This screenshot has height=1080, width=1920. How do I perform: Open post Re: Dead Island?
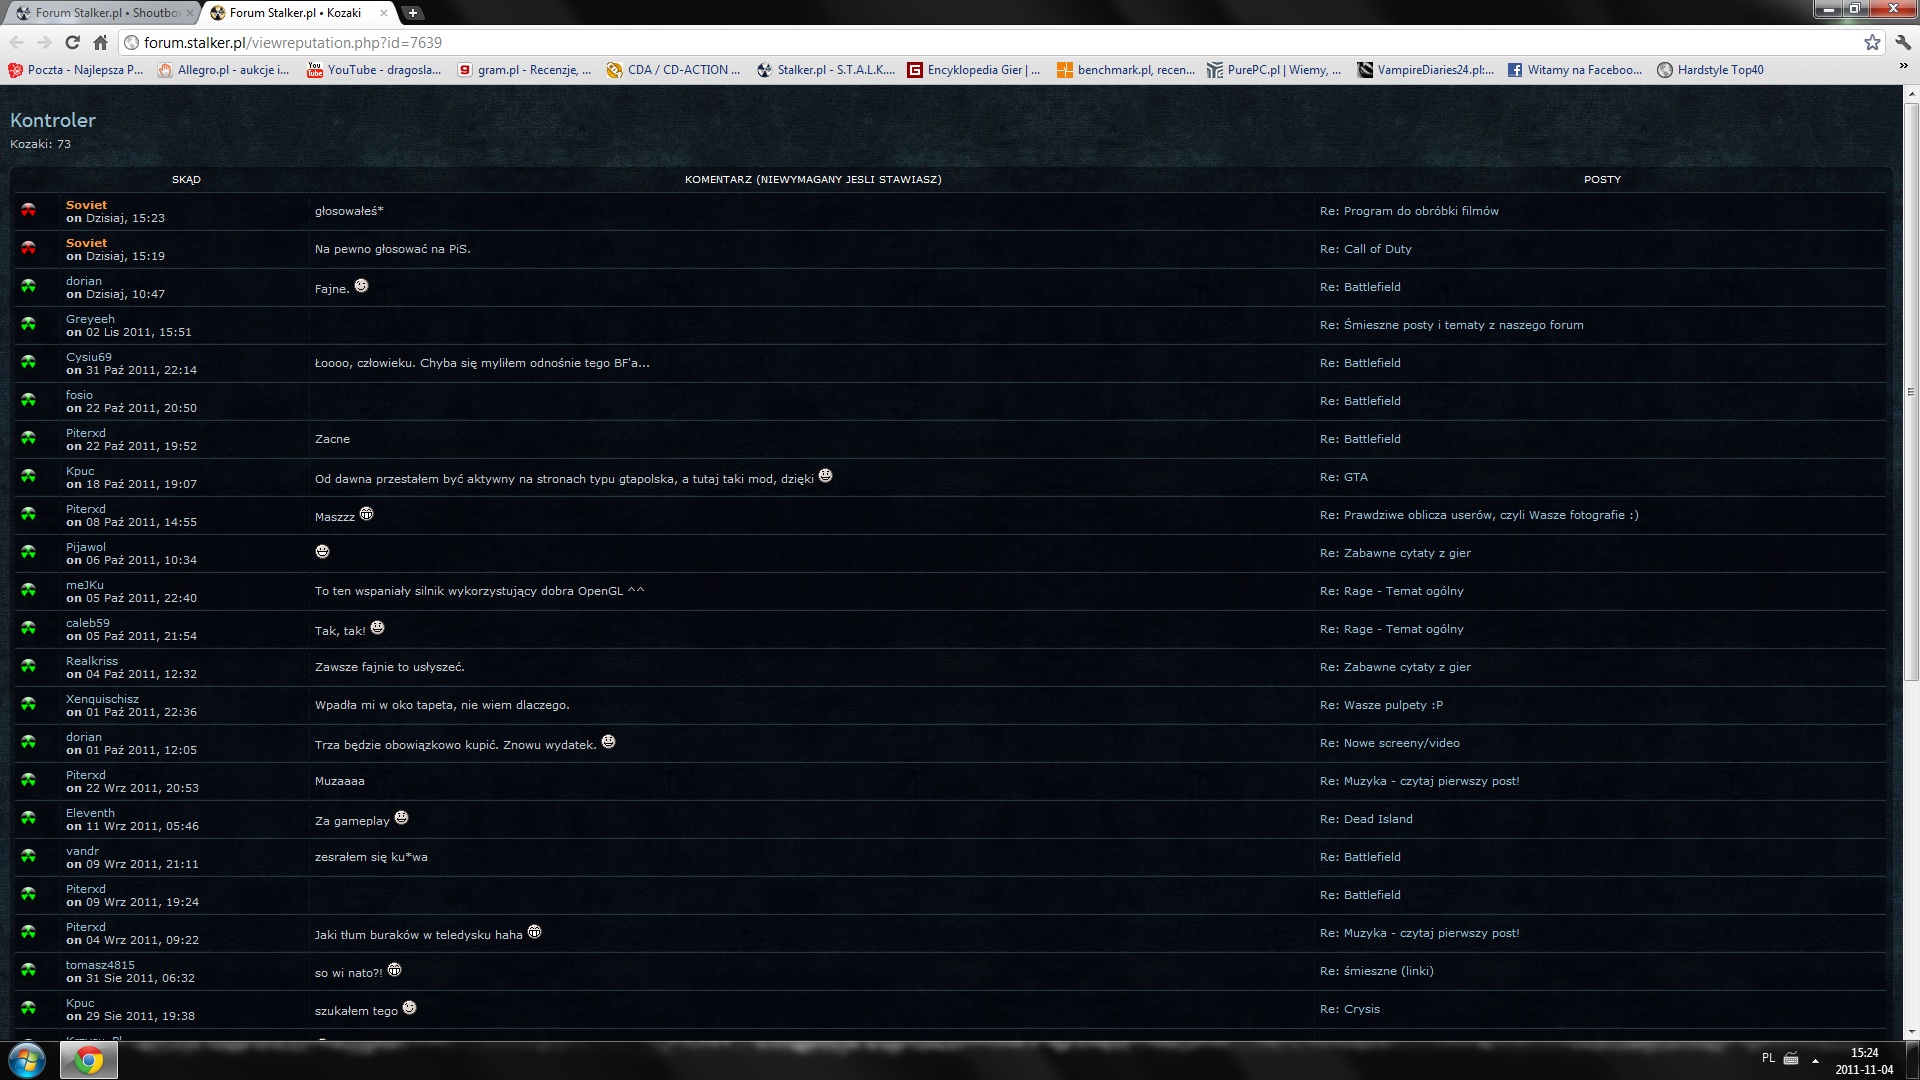1366,819
